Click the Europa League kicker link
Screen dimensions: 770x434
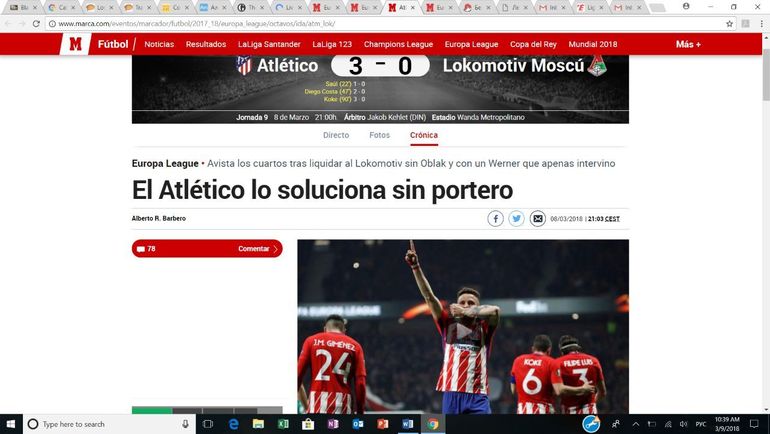[x=165, y=163]
